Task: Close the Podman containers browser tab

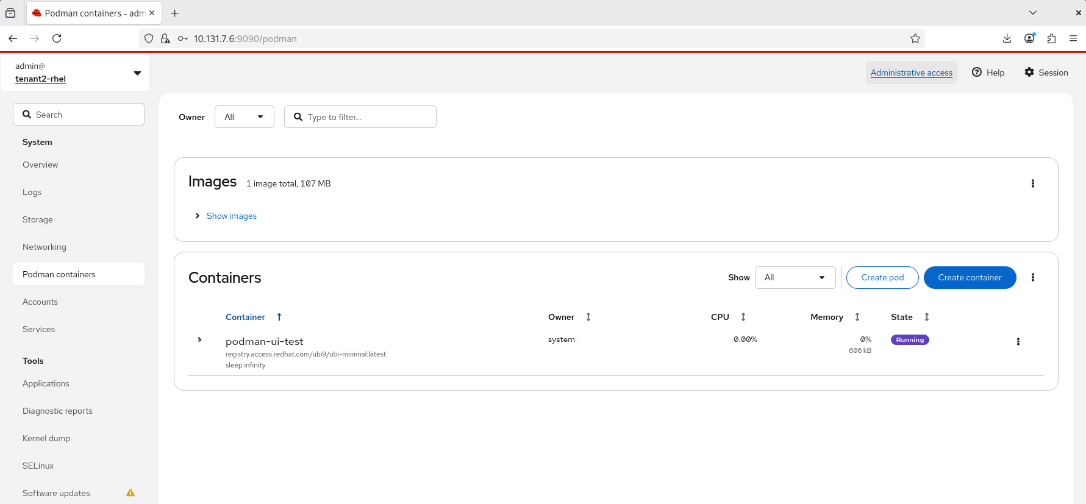Action: [153, 13]
